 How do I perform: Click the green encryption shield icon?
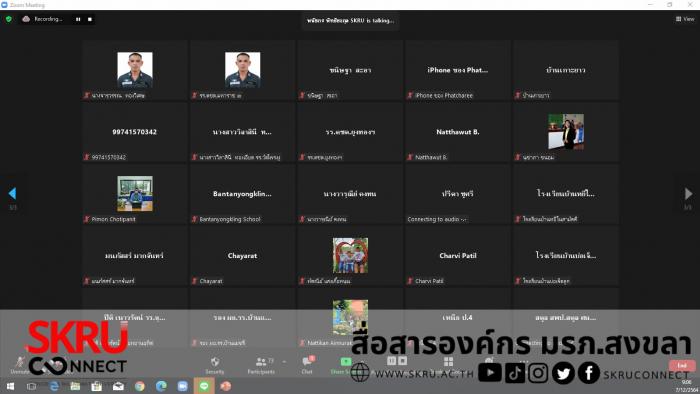click(8, 19)
